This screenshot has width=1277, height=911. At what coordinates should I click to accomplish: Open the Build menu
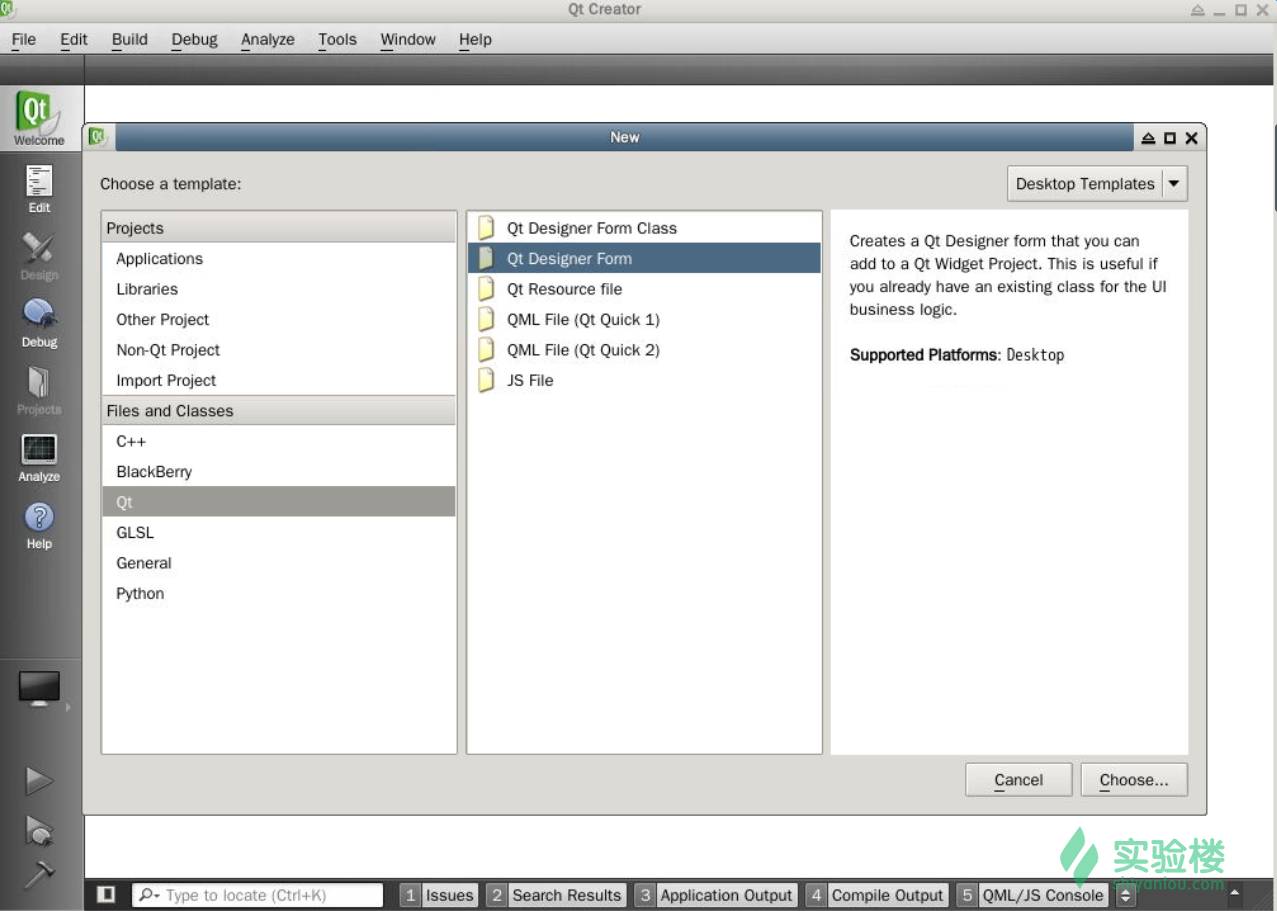[x=130, y=39]
